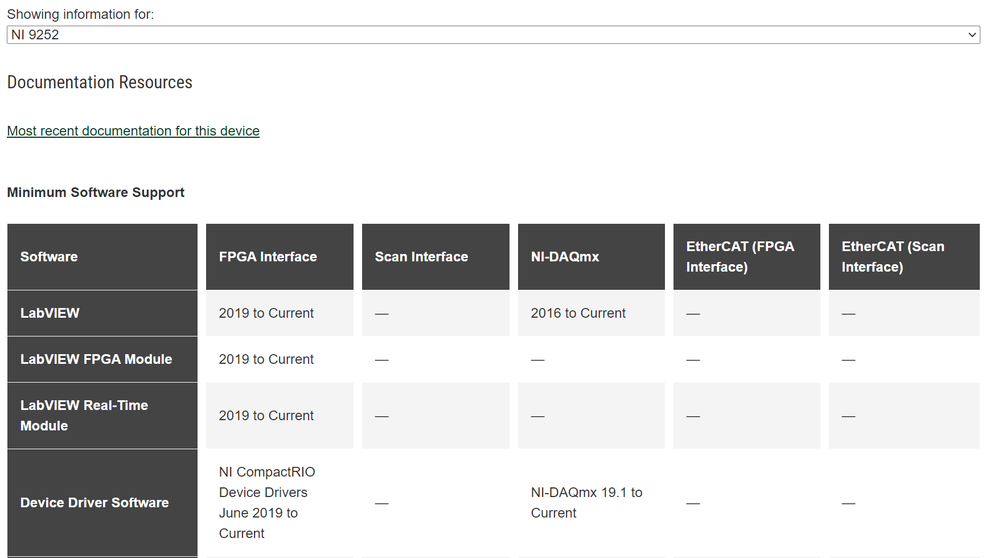998x558 pixels.
Task: Click the Minimum Software Support heading
Action: point(95,192)
